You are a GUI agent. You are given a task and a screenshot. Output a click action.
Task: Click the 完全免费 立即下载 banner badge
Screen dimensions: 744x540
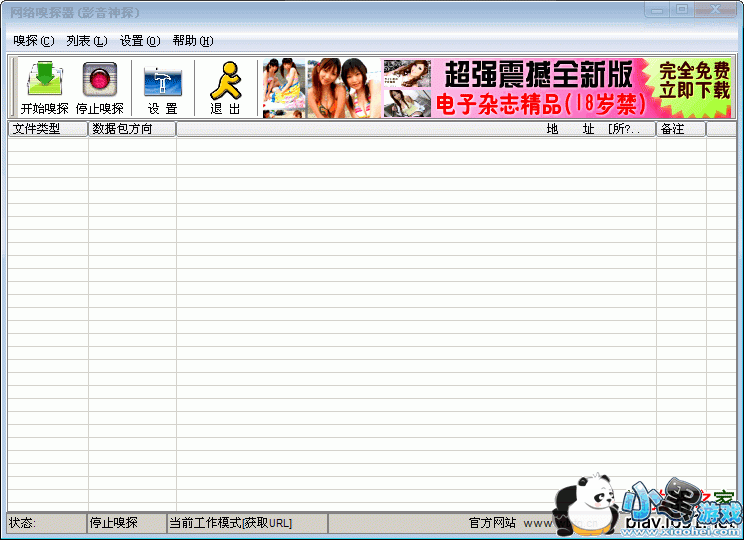(x=694, y=81)
